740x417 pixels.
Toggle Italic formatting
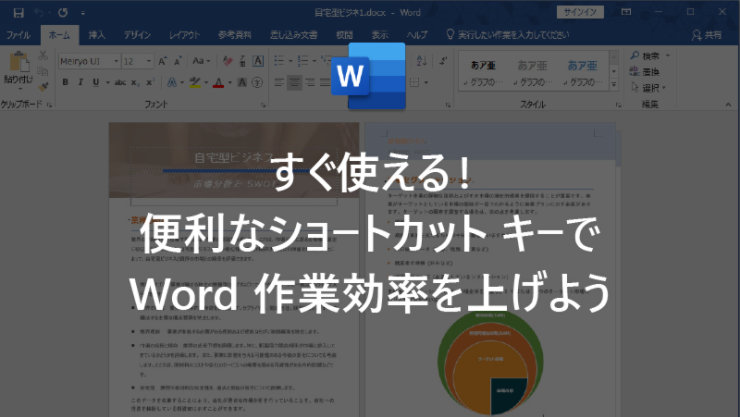click(80, 83)
